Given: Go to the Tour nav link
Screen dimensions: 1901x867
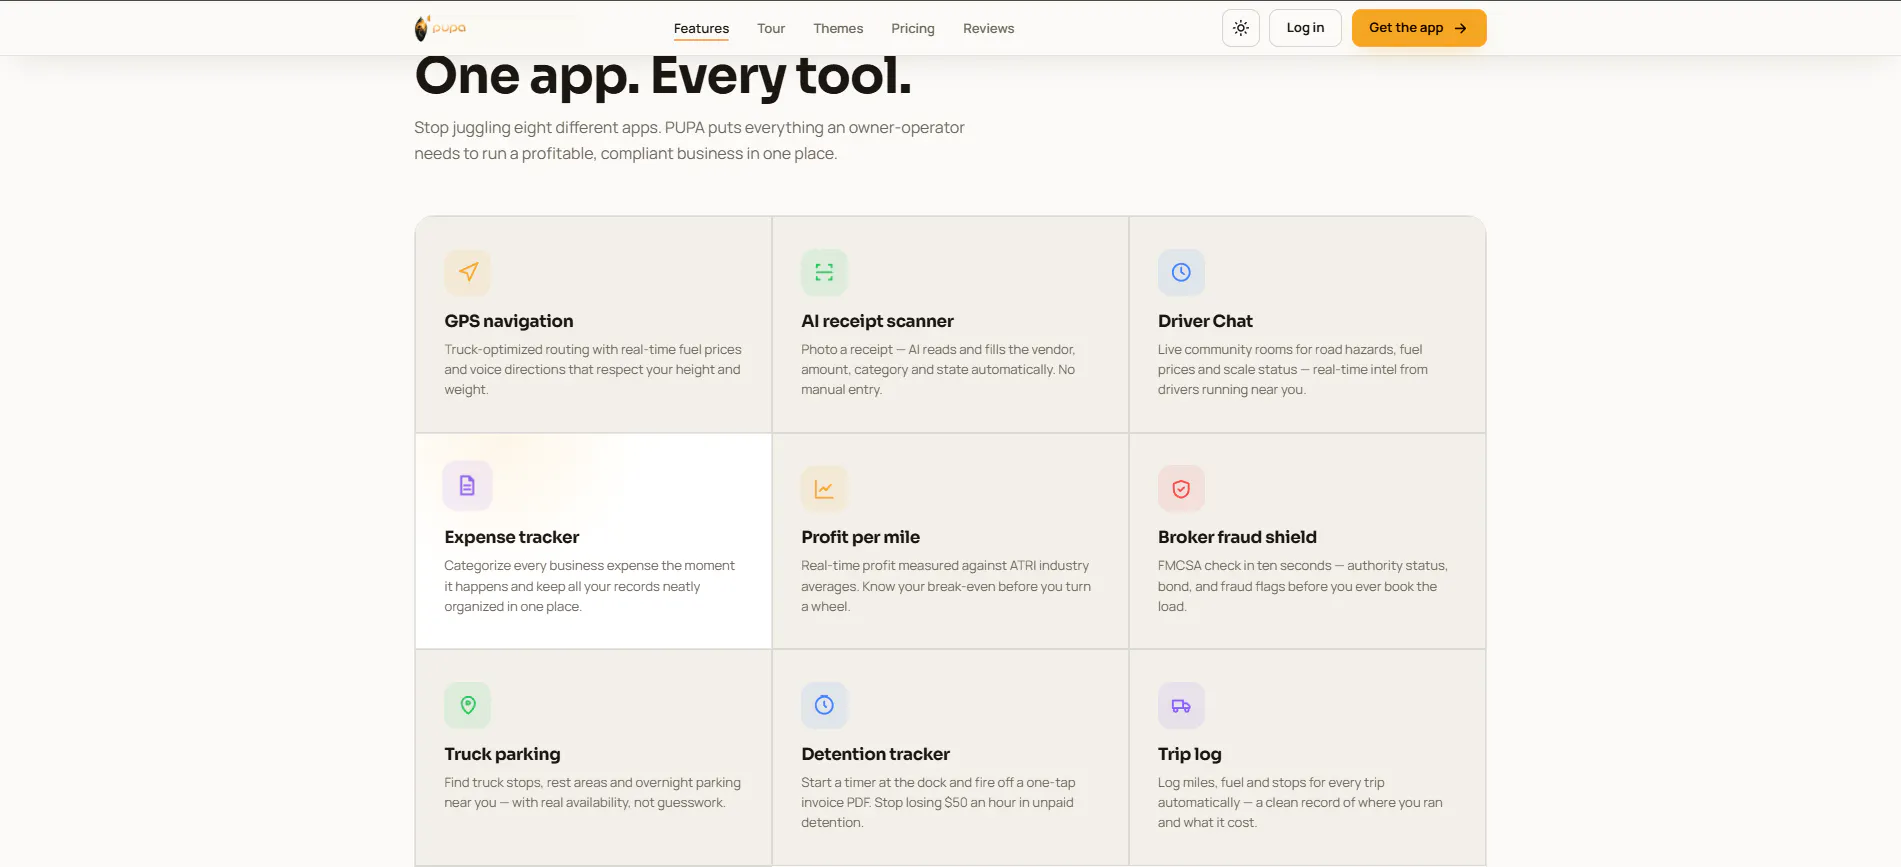Looking at the screenshot, I should pyautogui.click(x=771, y=28).
